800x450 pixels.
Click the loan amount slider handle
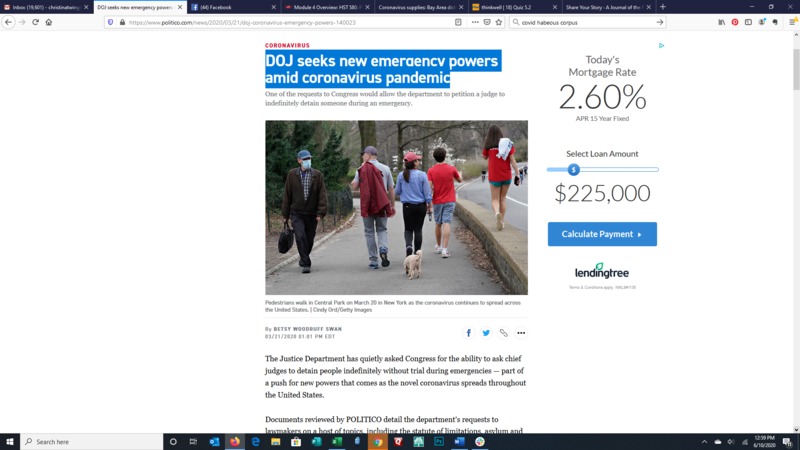point(573,170)
